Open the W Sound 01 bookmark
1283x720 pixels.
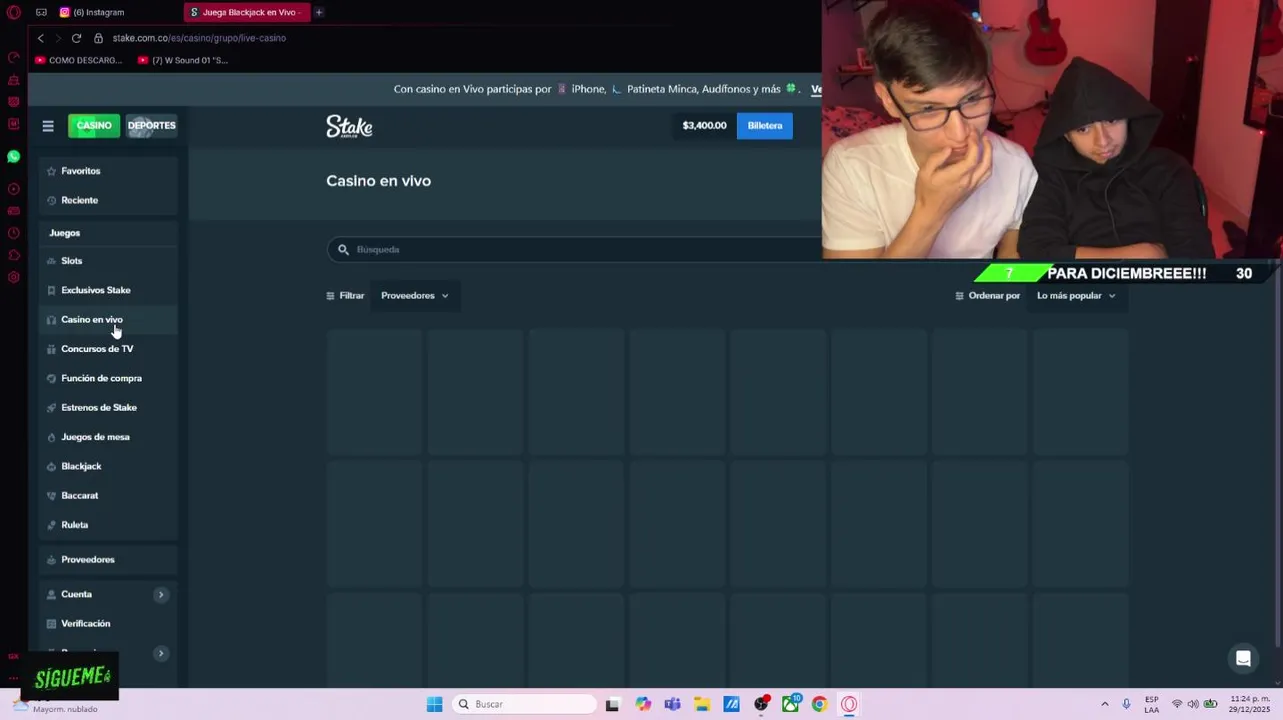point(183,60)
